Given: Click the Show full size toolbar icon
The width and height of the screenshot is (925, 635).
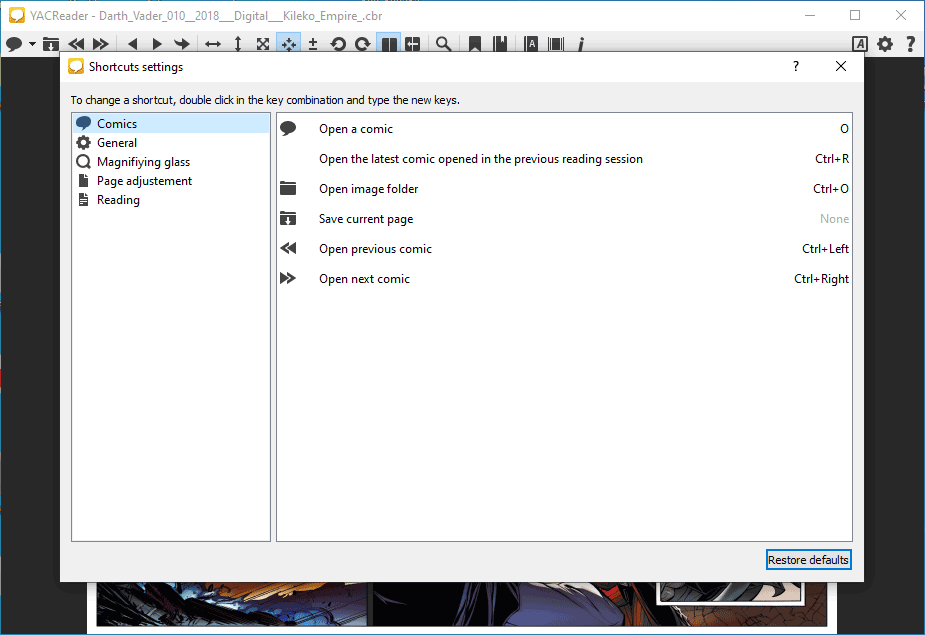Looking at the screenshot, I should [x=263, y=44].
